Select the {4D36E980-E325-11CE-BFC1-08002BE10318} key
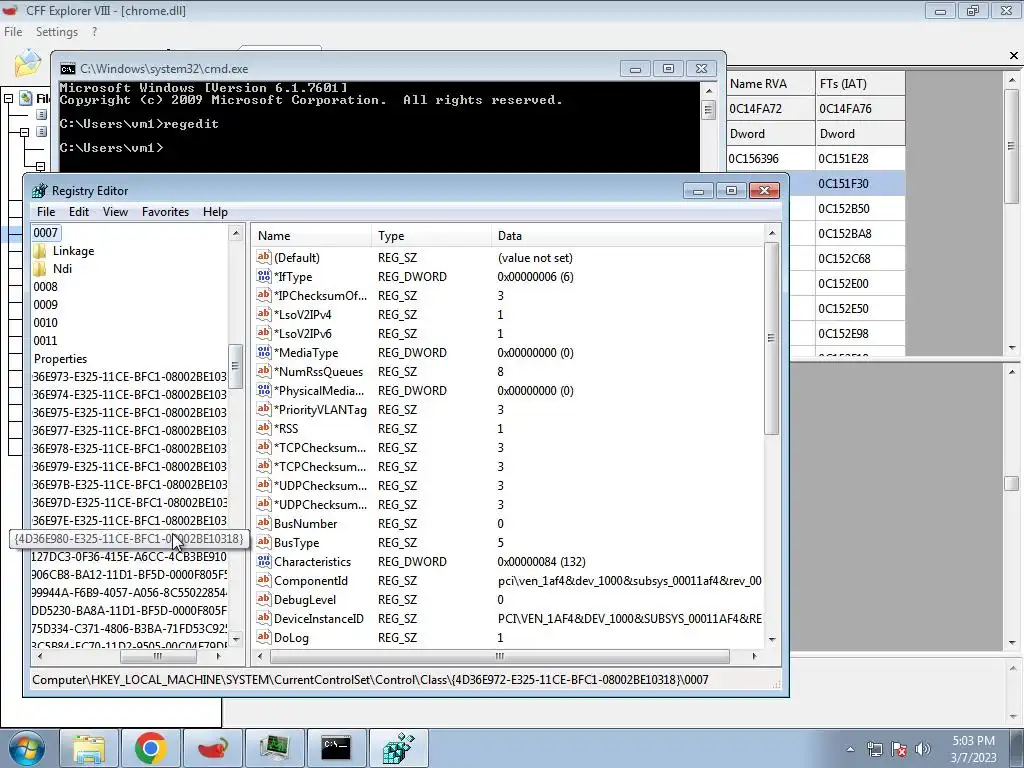Viewport: 1024px width, 768px height. (x=129, y=539)
